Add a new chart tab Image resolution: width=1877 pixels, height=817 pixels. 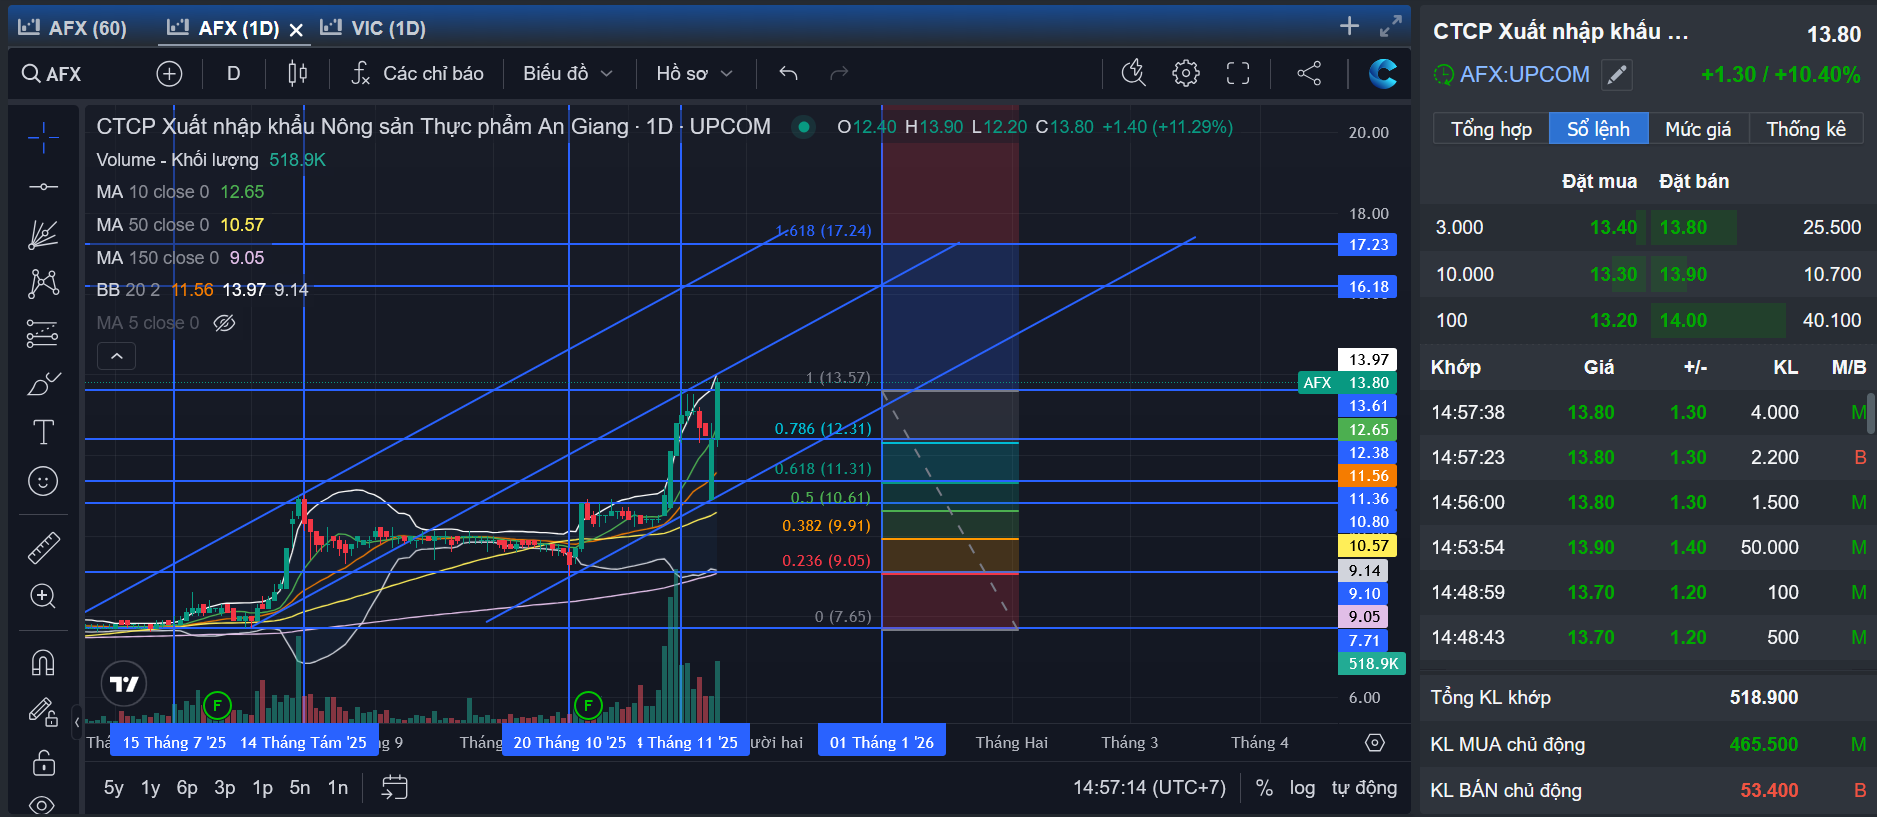tap(1349, 26)
